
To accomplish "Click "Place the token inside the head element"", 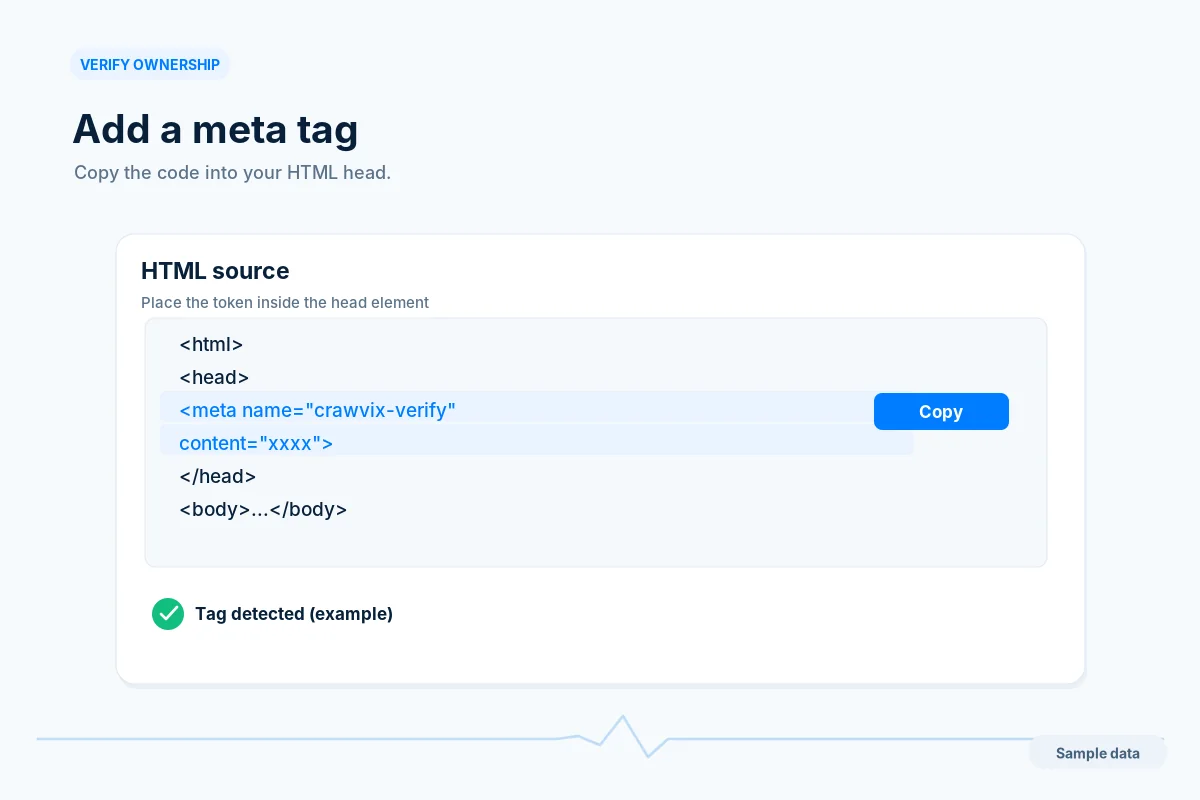I will coord(285,302).
